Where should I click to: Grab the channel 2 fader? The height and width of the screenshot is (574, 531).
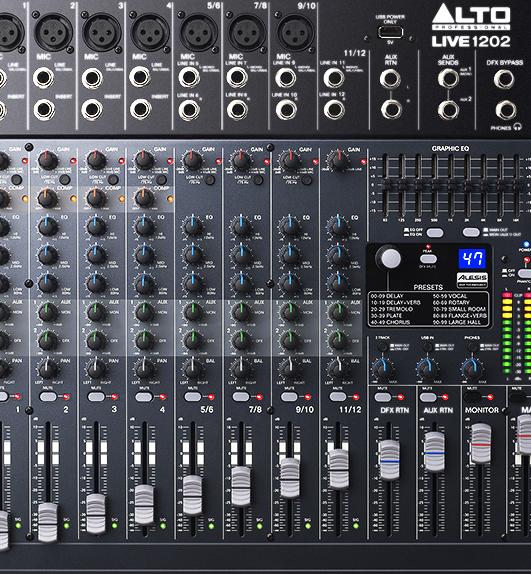[48, 522]
